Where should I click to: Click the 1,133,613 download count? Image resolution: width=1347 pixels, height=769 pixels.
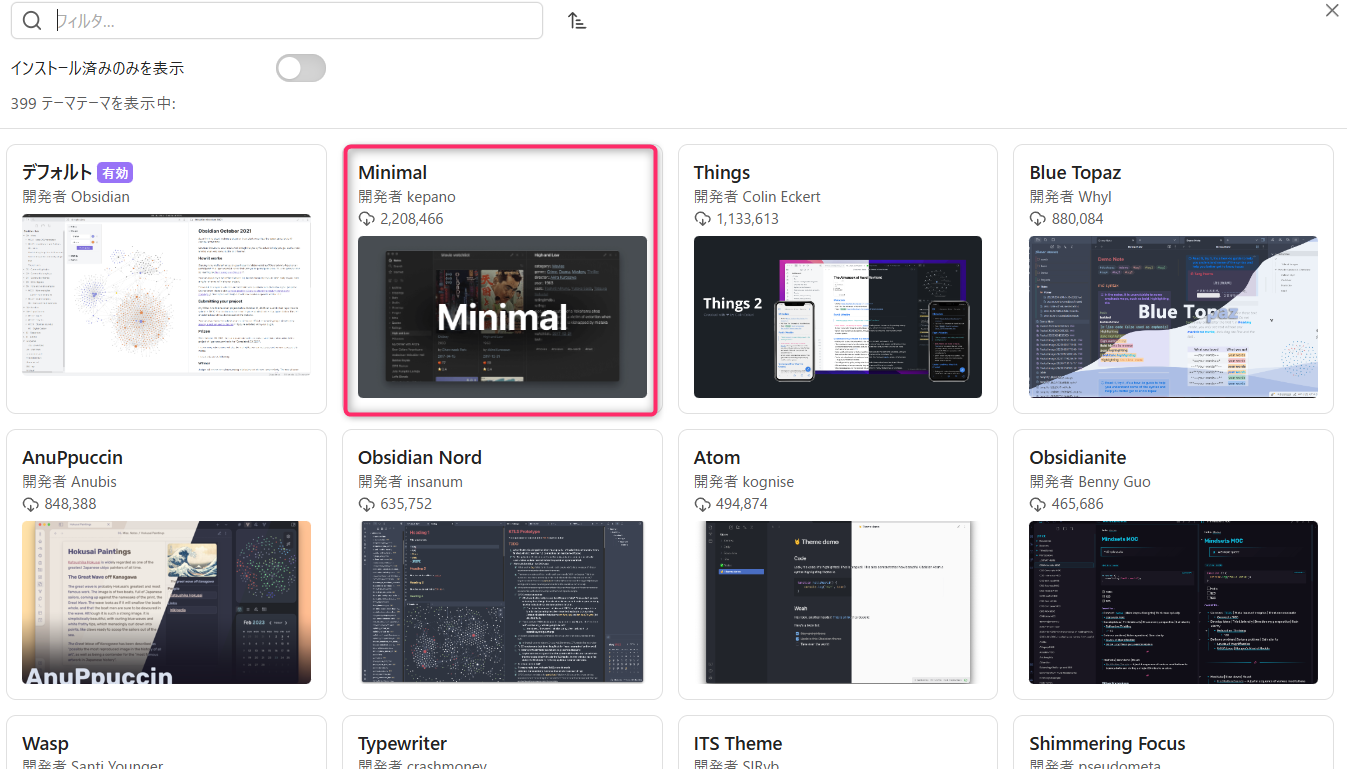[747, 219]
